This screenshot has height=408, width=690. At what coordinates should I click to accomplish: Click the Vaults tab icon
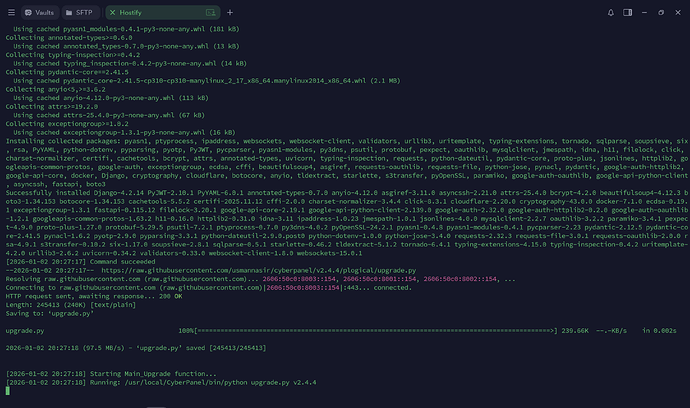pos(28,10)
